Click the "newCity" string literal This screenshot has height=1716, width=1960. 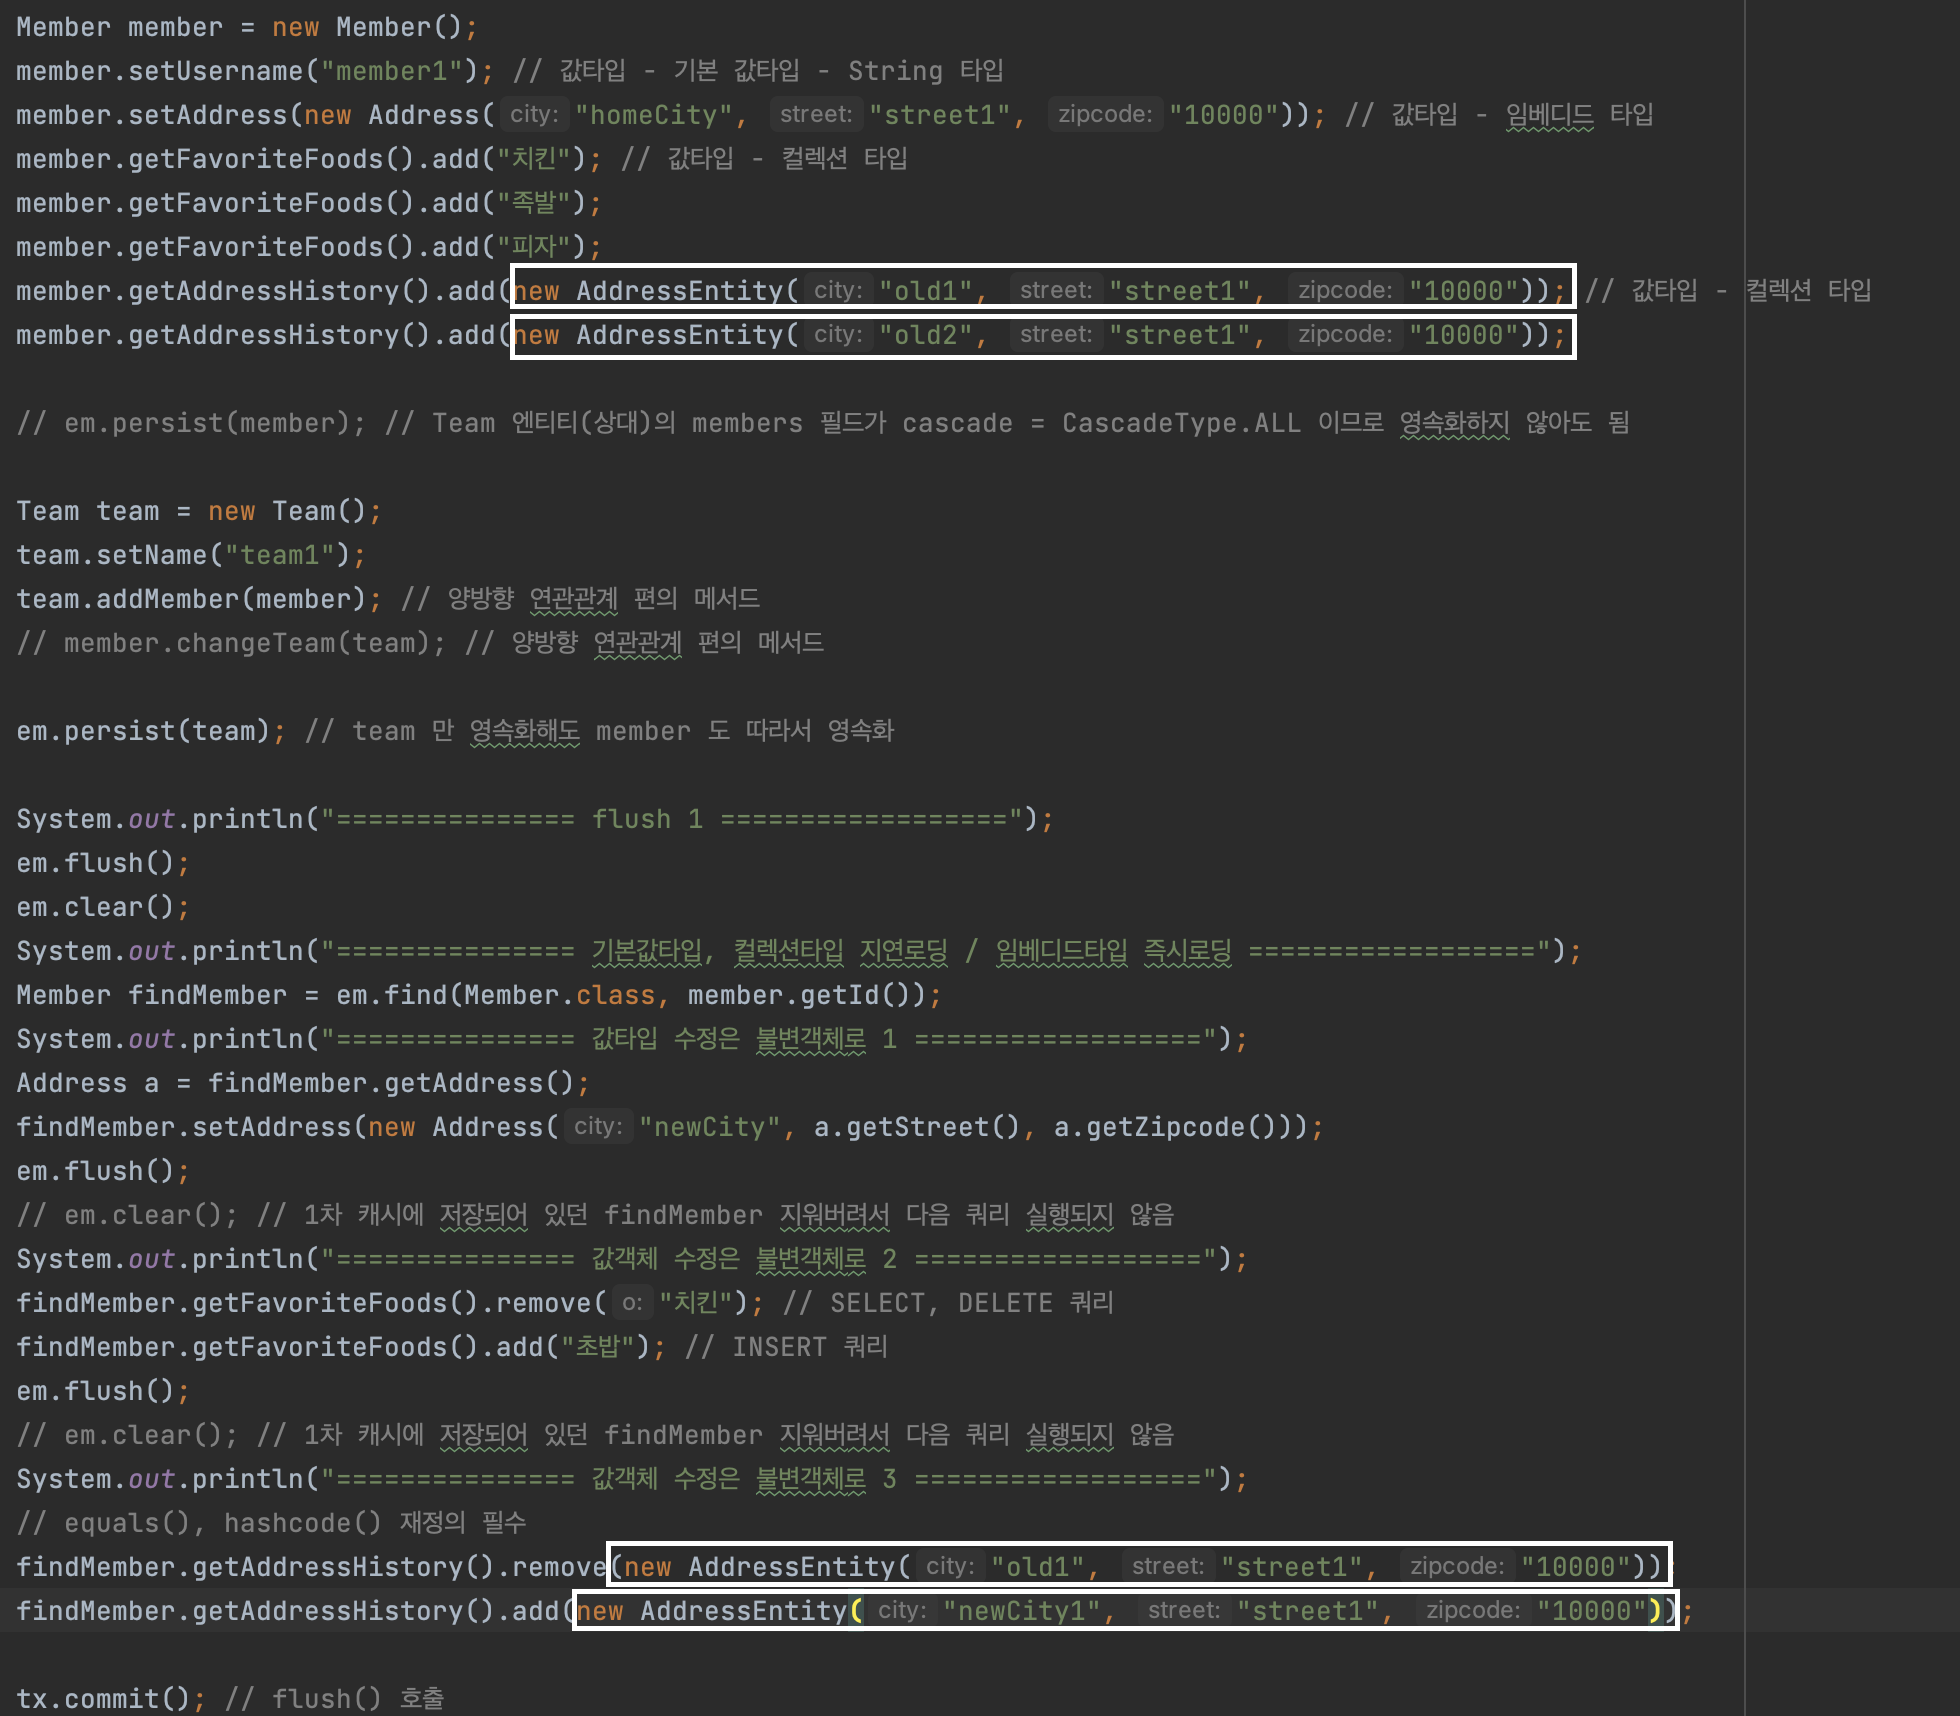coord(710,1127)
